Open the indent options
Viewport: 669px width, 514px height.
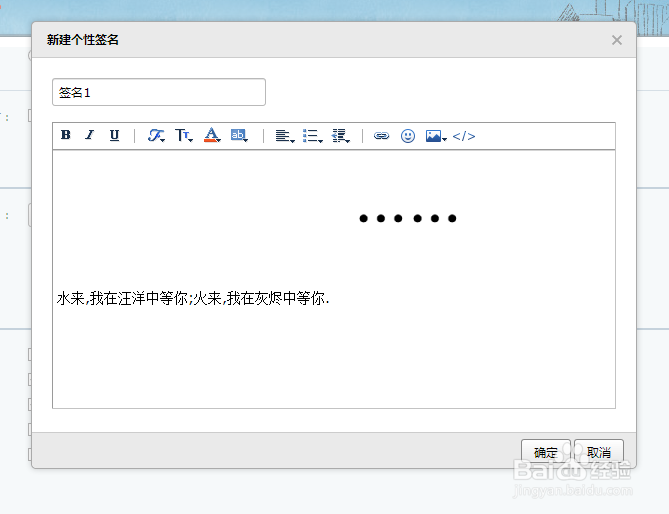(x=340, y=136)
